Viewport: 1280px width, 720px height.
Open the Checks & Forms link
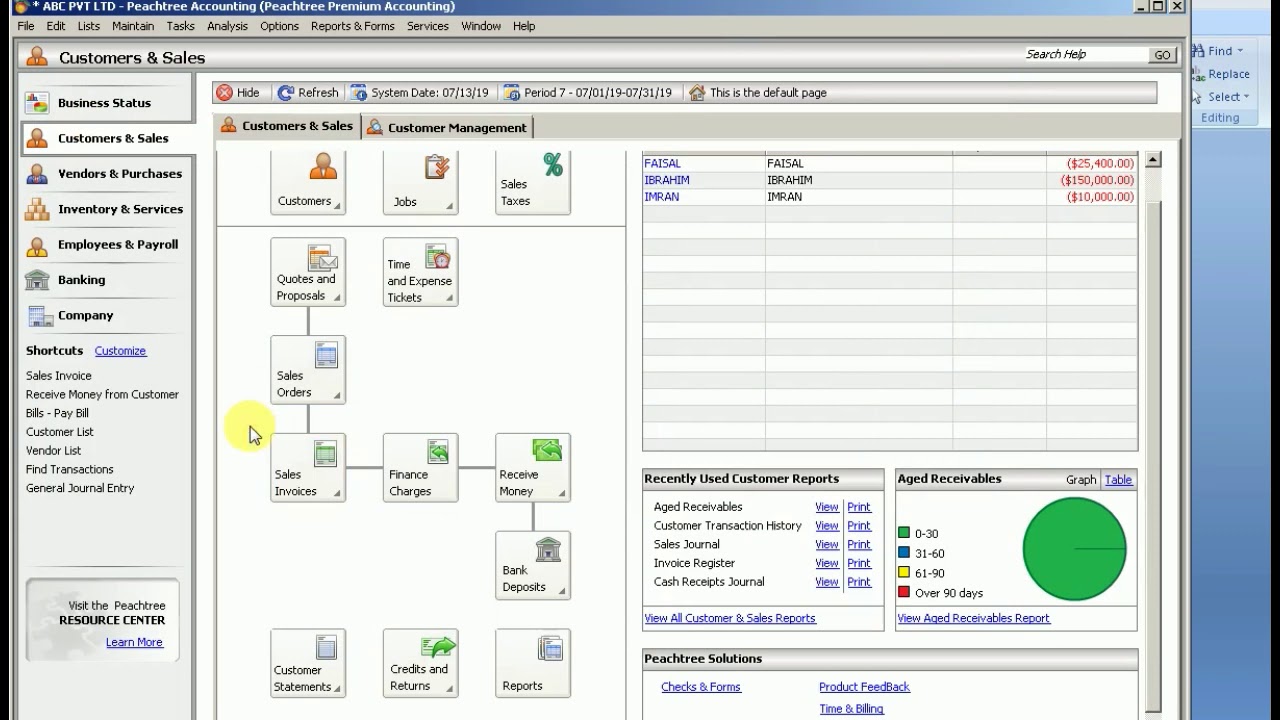point(701,687)
